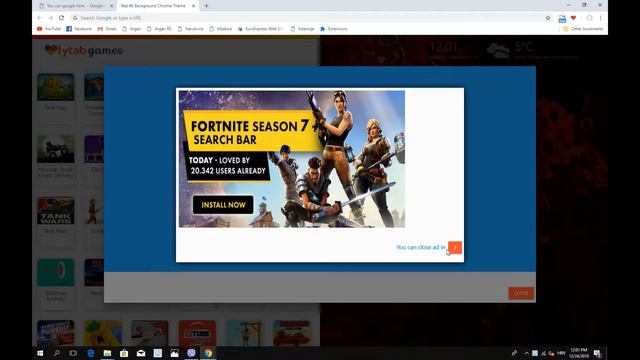Click the Fortnite Season 7 ad banner image

point(292,159)
